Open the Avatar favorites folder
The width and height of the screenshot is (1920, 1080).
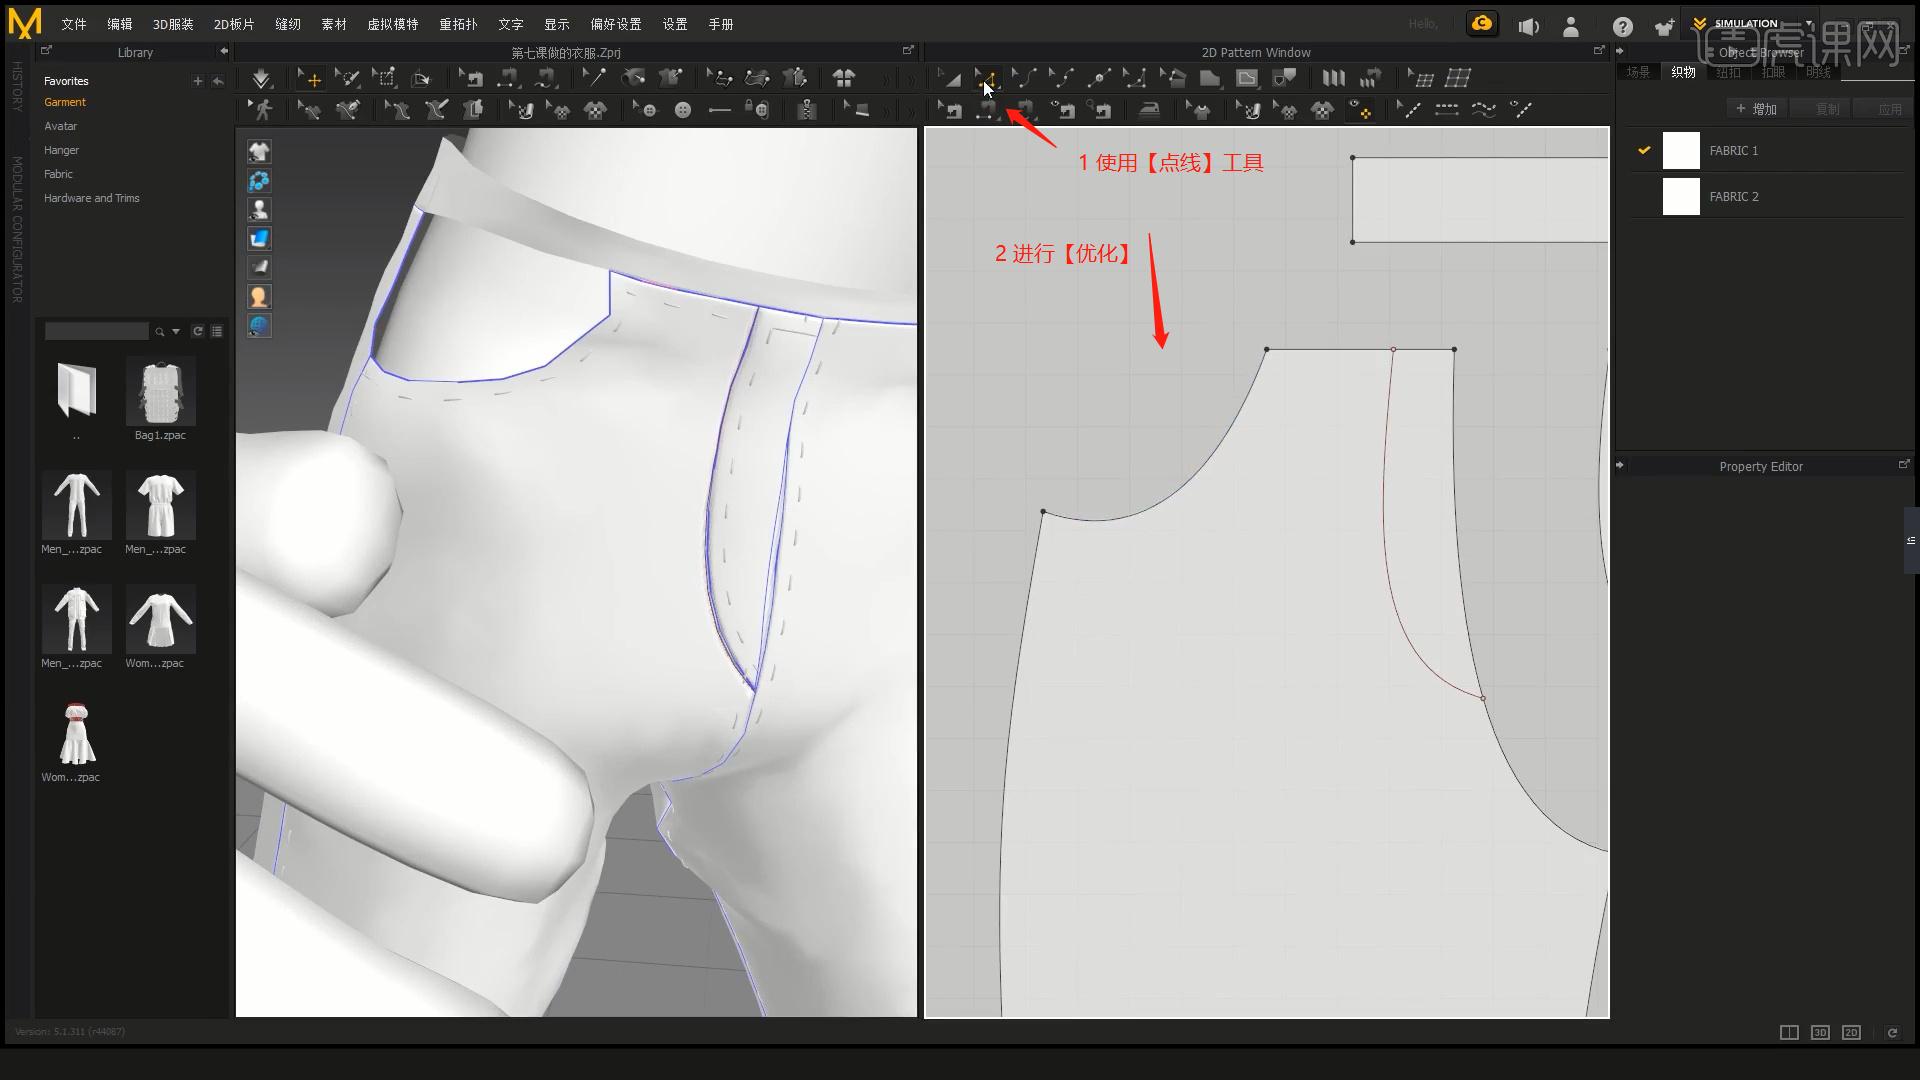[x=60, y=126]
